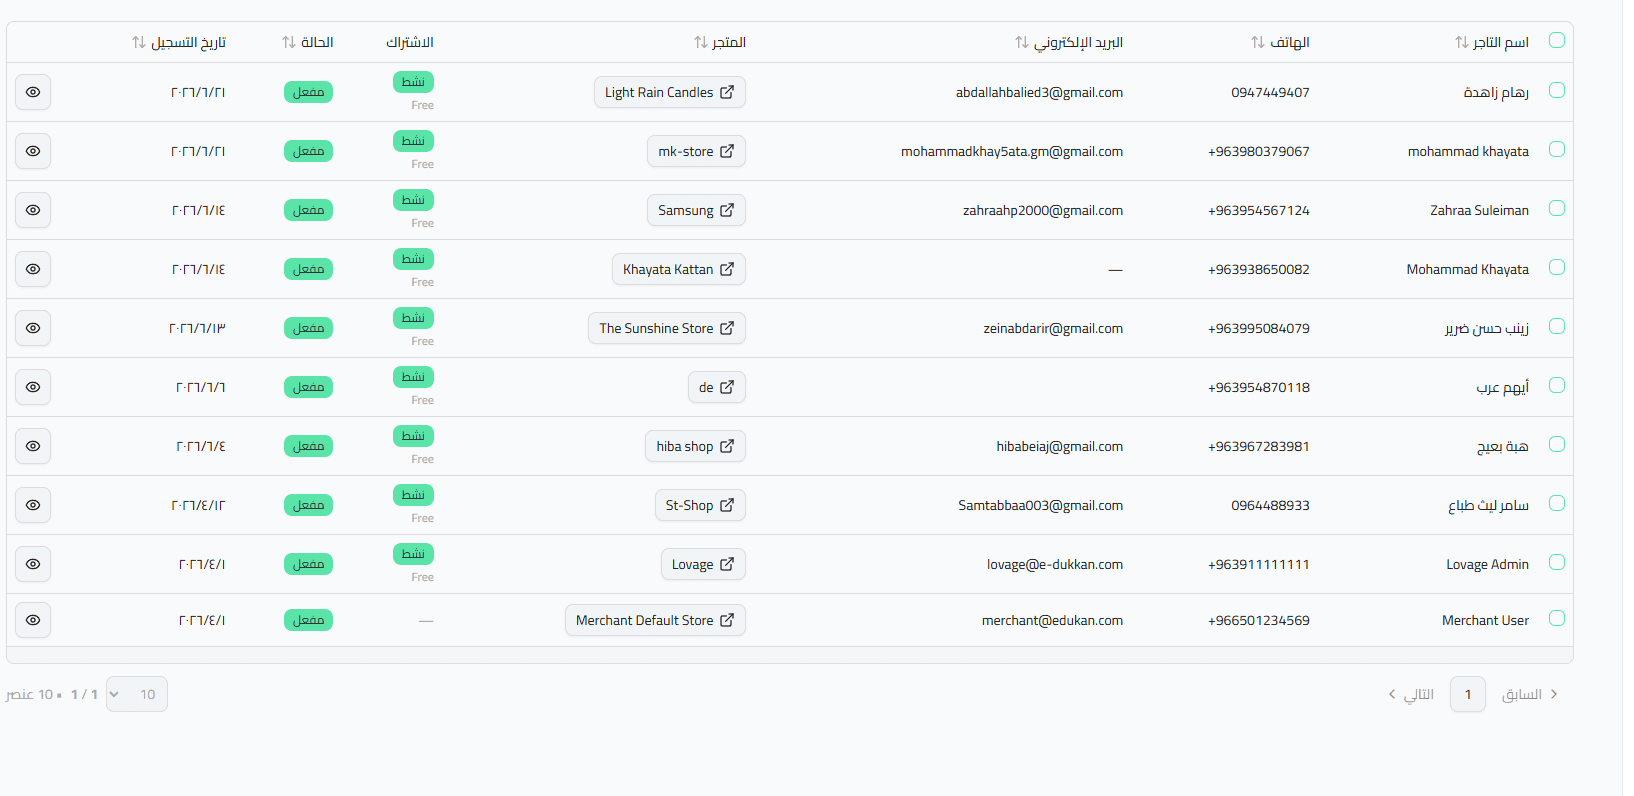Open eye icon for St-Shop row
The height and width of the screenshot is (796, 1634).
[x=33, y=505]
